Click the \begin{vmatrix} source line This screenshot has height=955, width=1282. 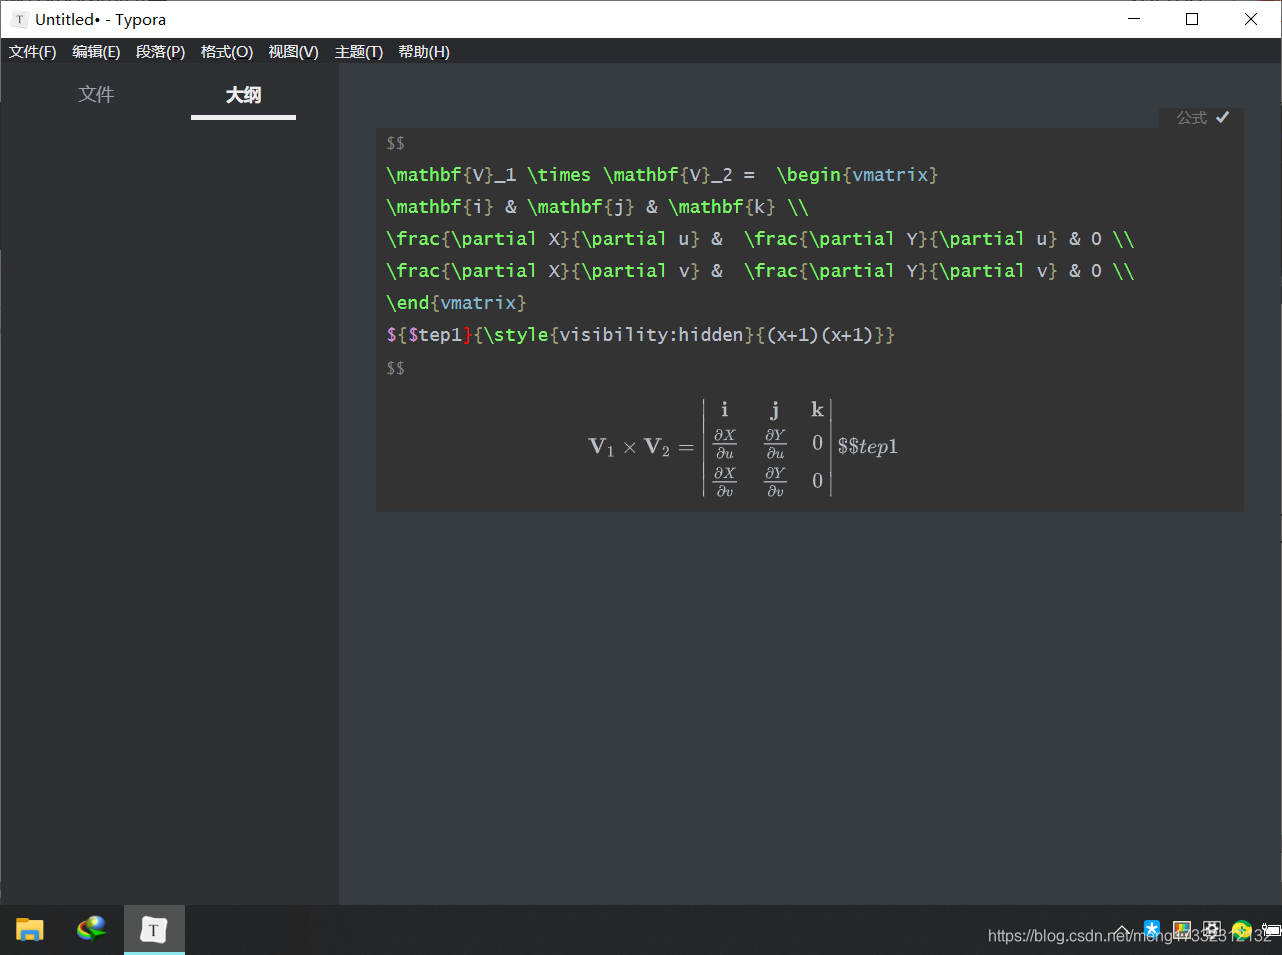662,175
